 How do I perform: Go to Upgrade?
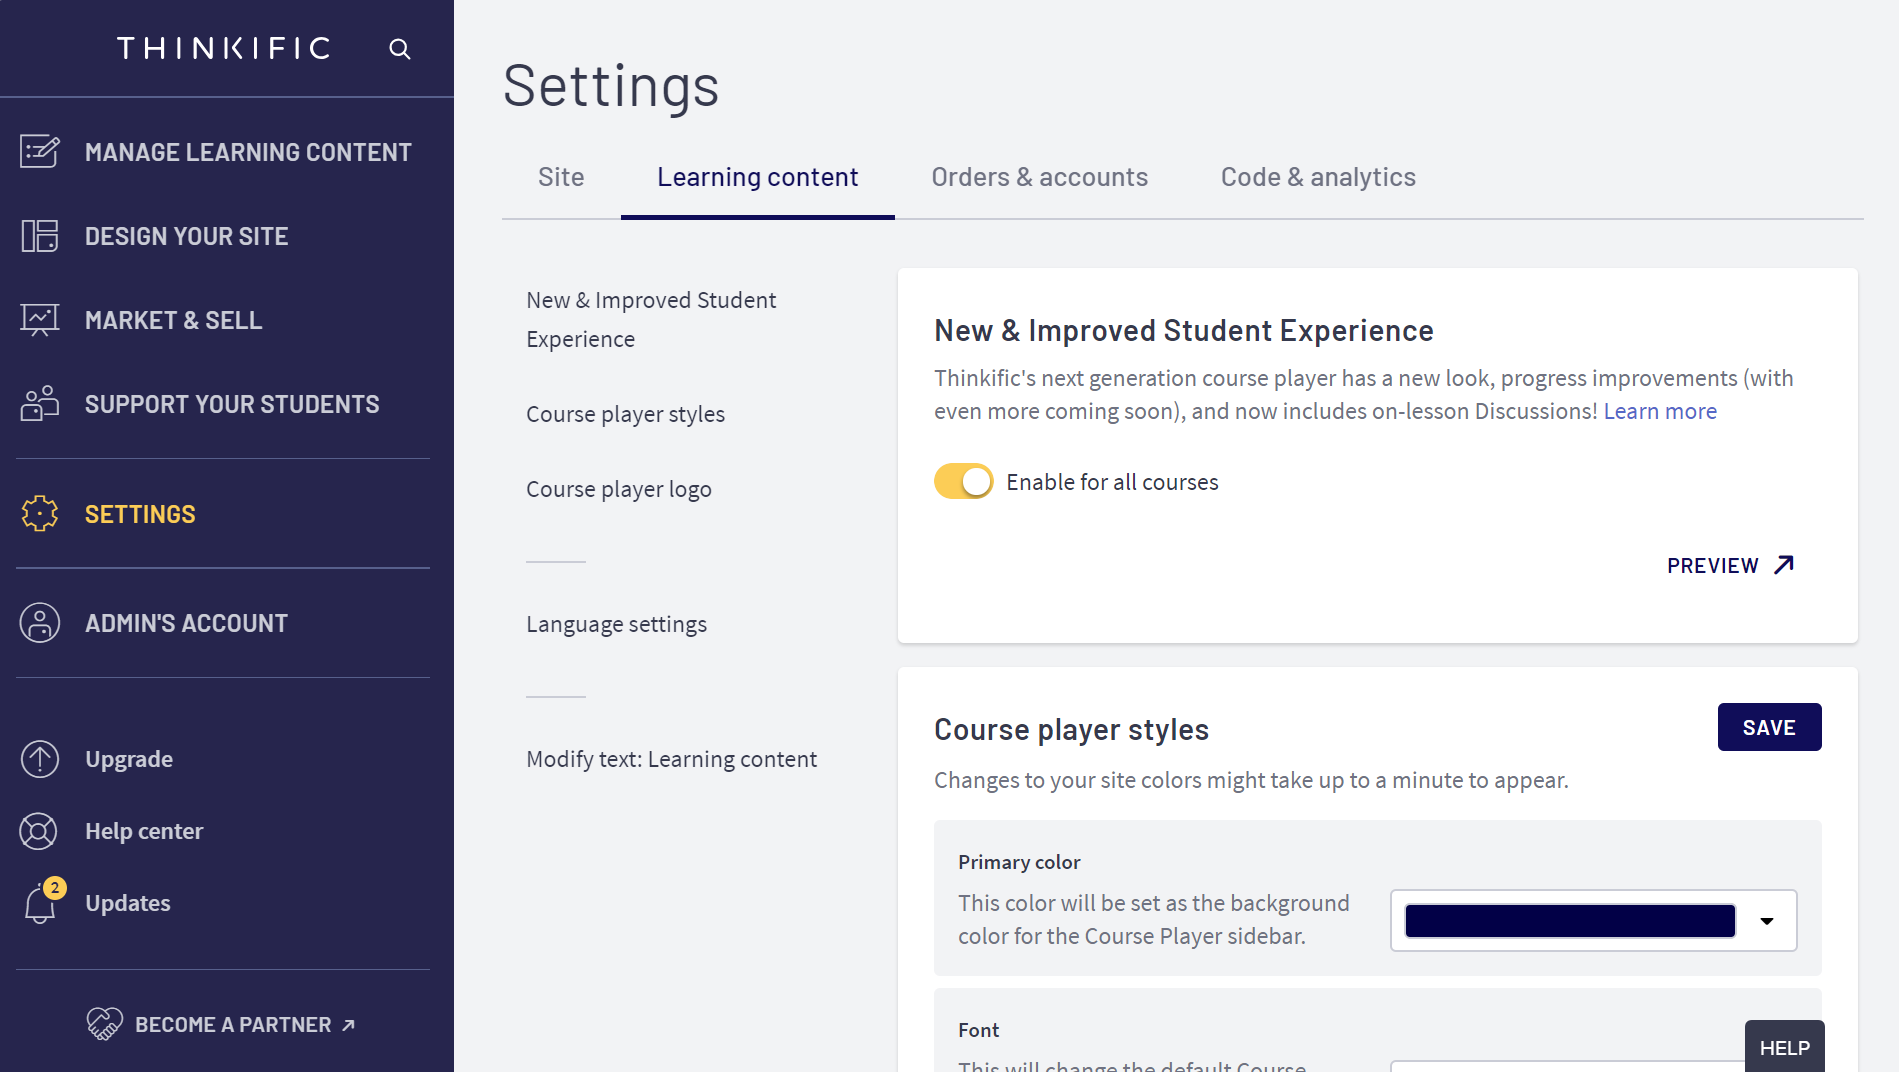(129, 759)
